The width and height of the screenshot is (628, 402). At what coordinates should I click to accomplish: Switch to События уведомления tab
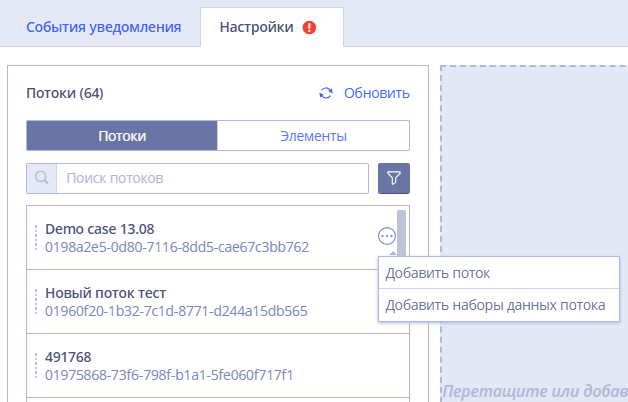click(104, 27)
